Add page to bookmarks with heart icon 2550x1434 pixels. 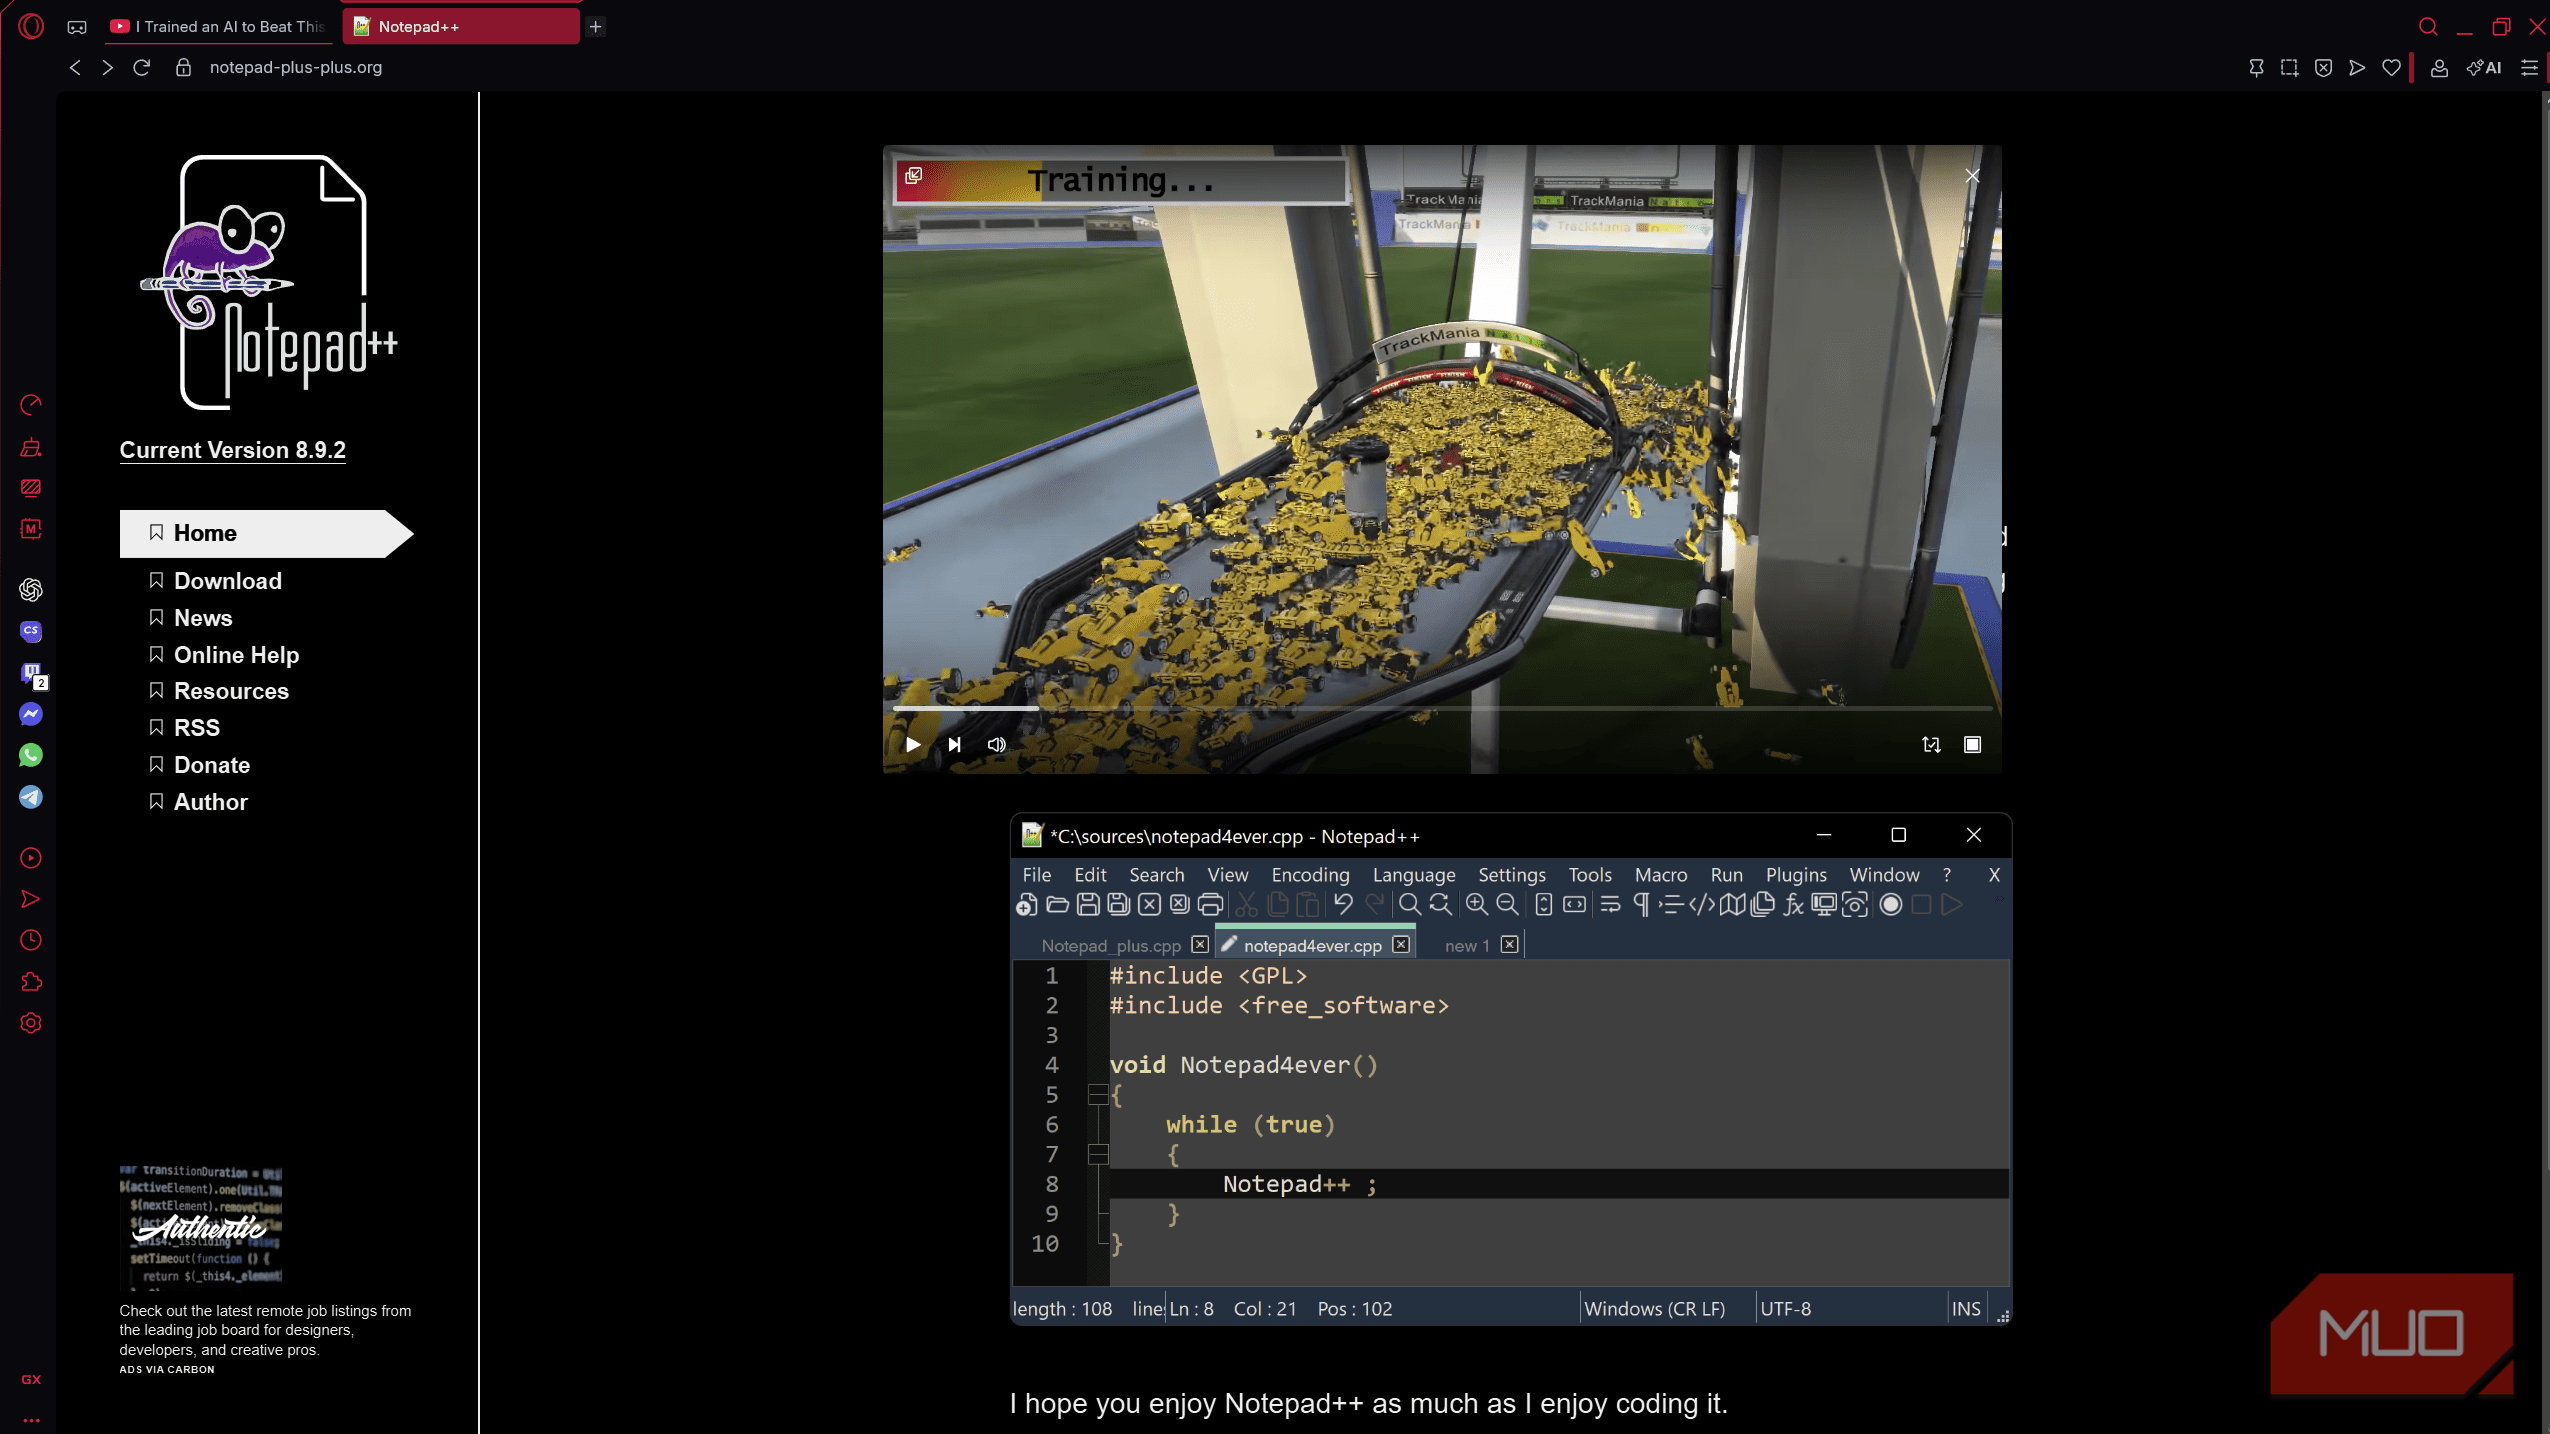2391,68
